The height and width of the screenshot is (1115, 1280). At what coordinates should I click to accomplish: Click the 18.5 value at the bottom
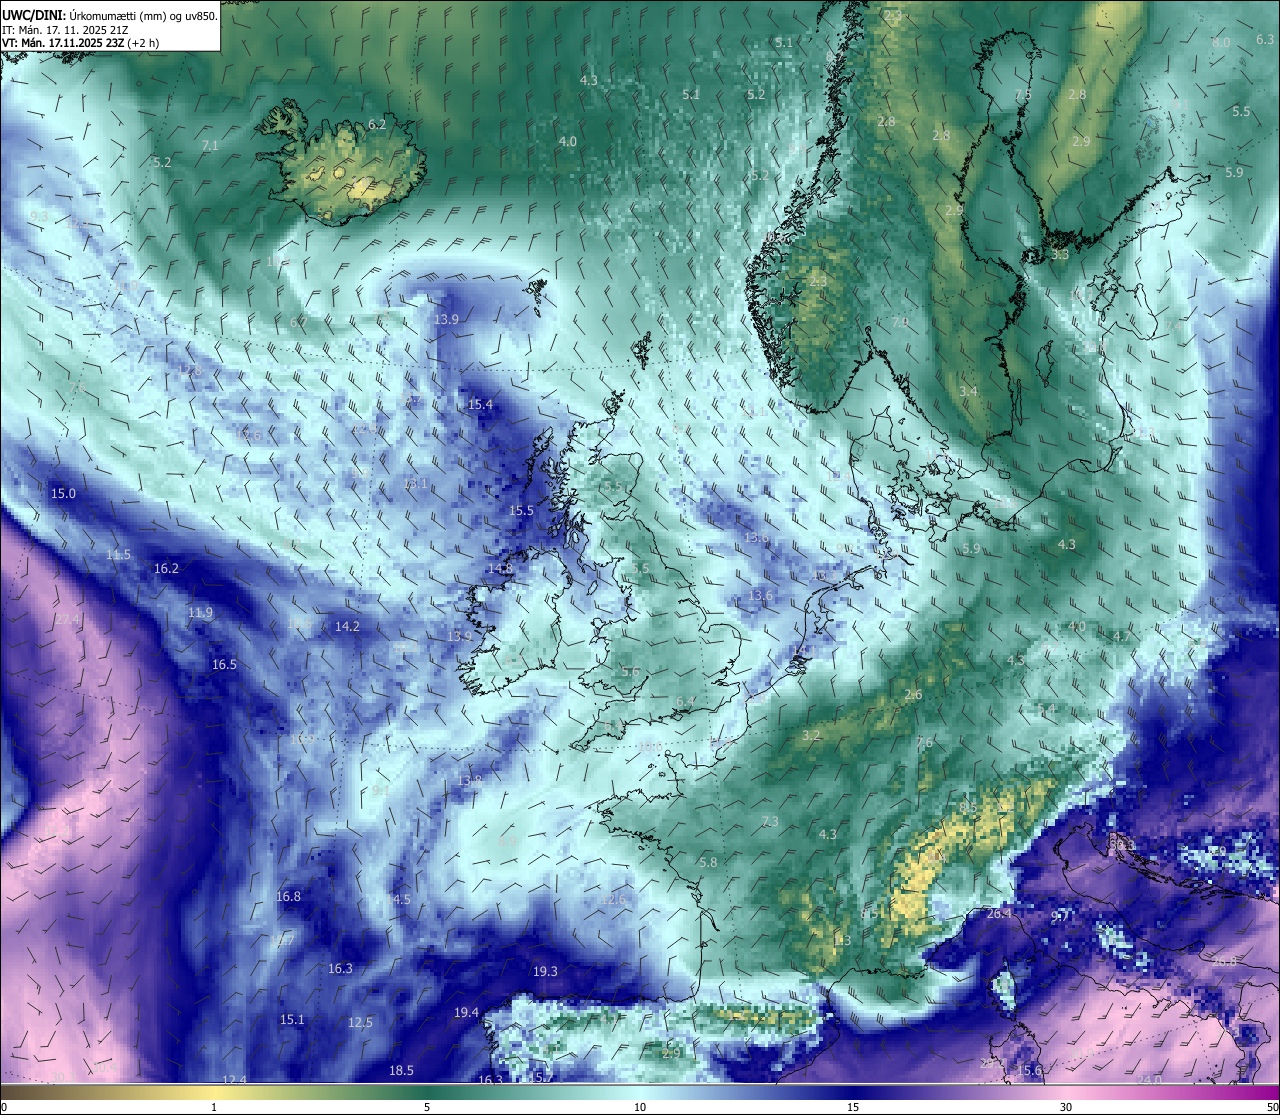coord(401,1070)
